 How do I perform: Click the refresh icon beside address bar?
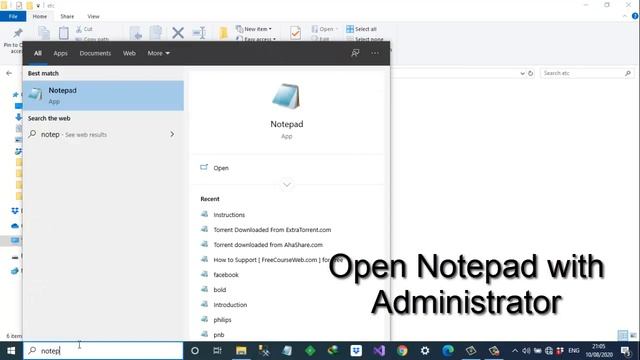click(530, 73)
